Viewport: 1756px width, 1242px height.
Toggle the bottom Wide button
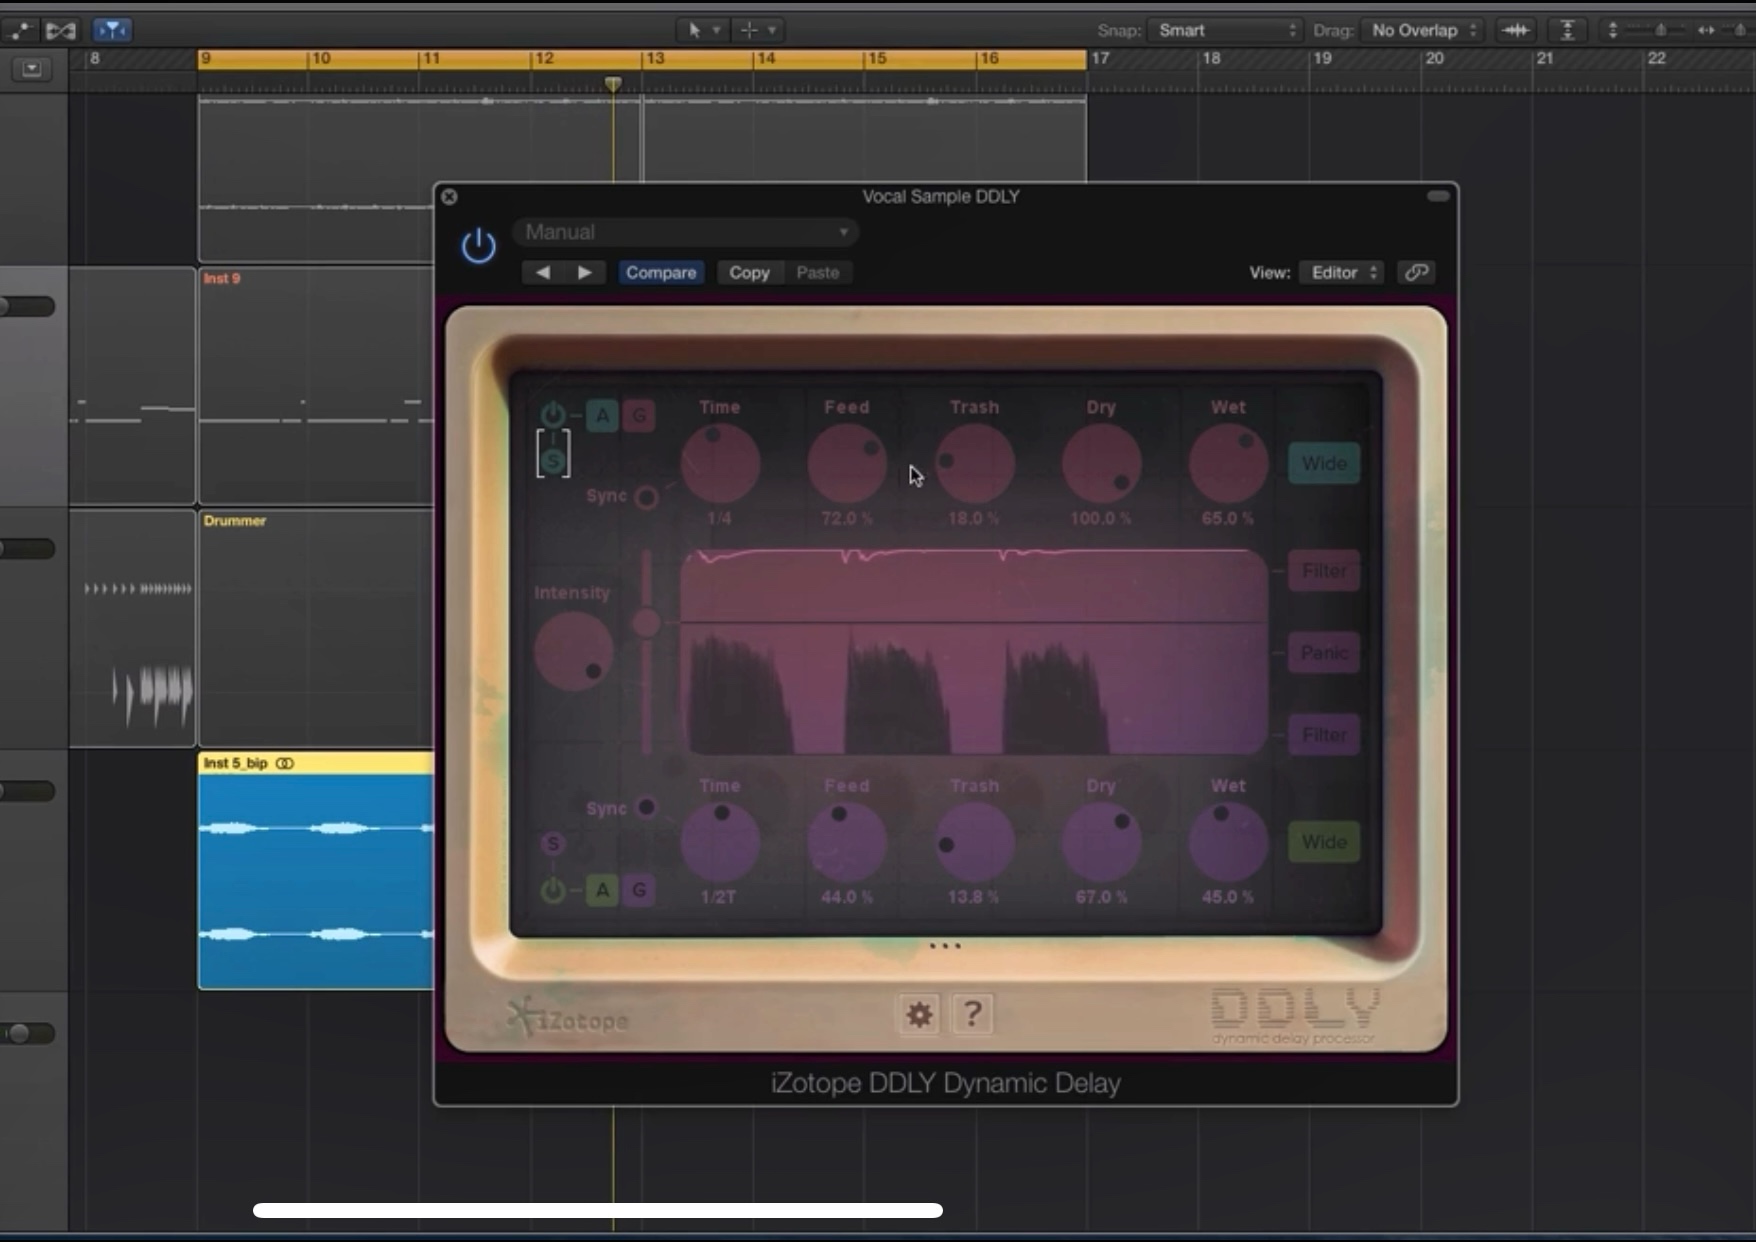(x=1324, y=842)
